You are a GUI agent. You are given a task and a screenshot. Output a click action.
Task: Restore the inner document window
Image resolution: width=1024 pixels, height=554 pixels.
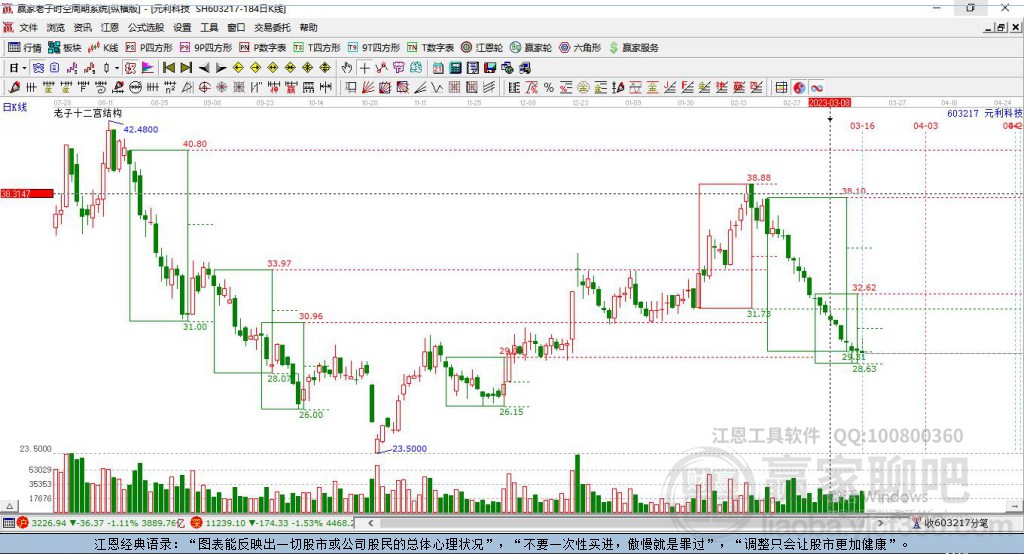click(1001, 27)
